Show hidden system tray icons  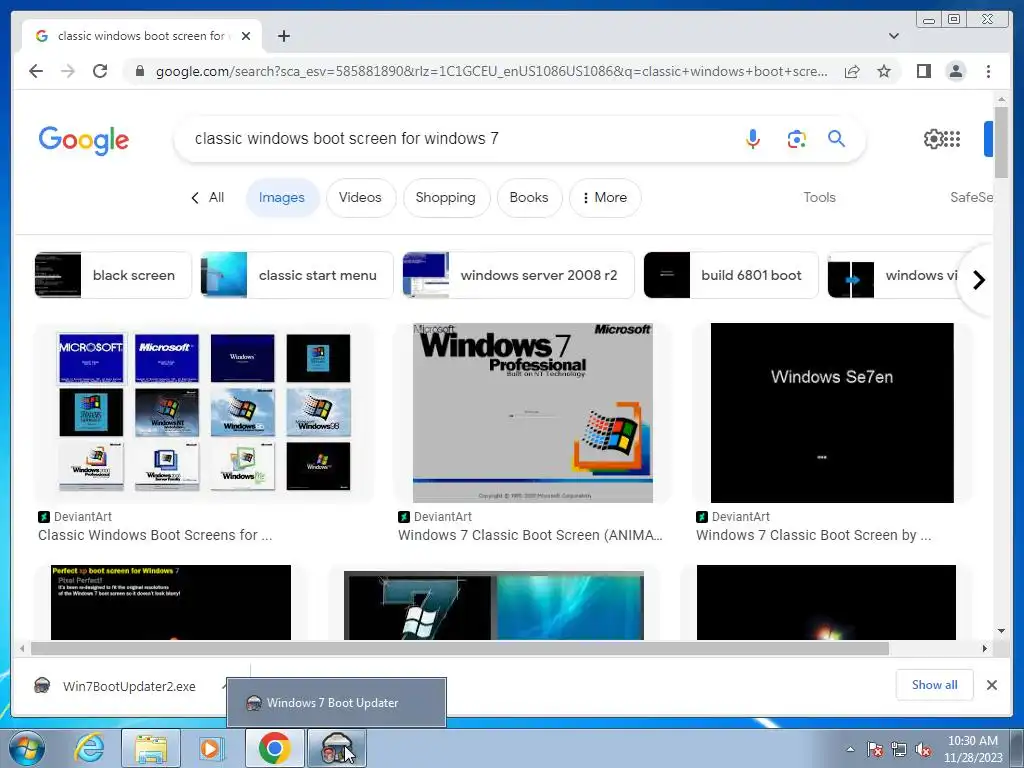coord(850,749)
